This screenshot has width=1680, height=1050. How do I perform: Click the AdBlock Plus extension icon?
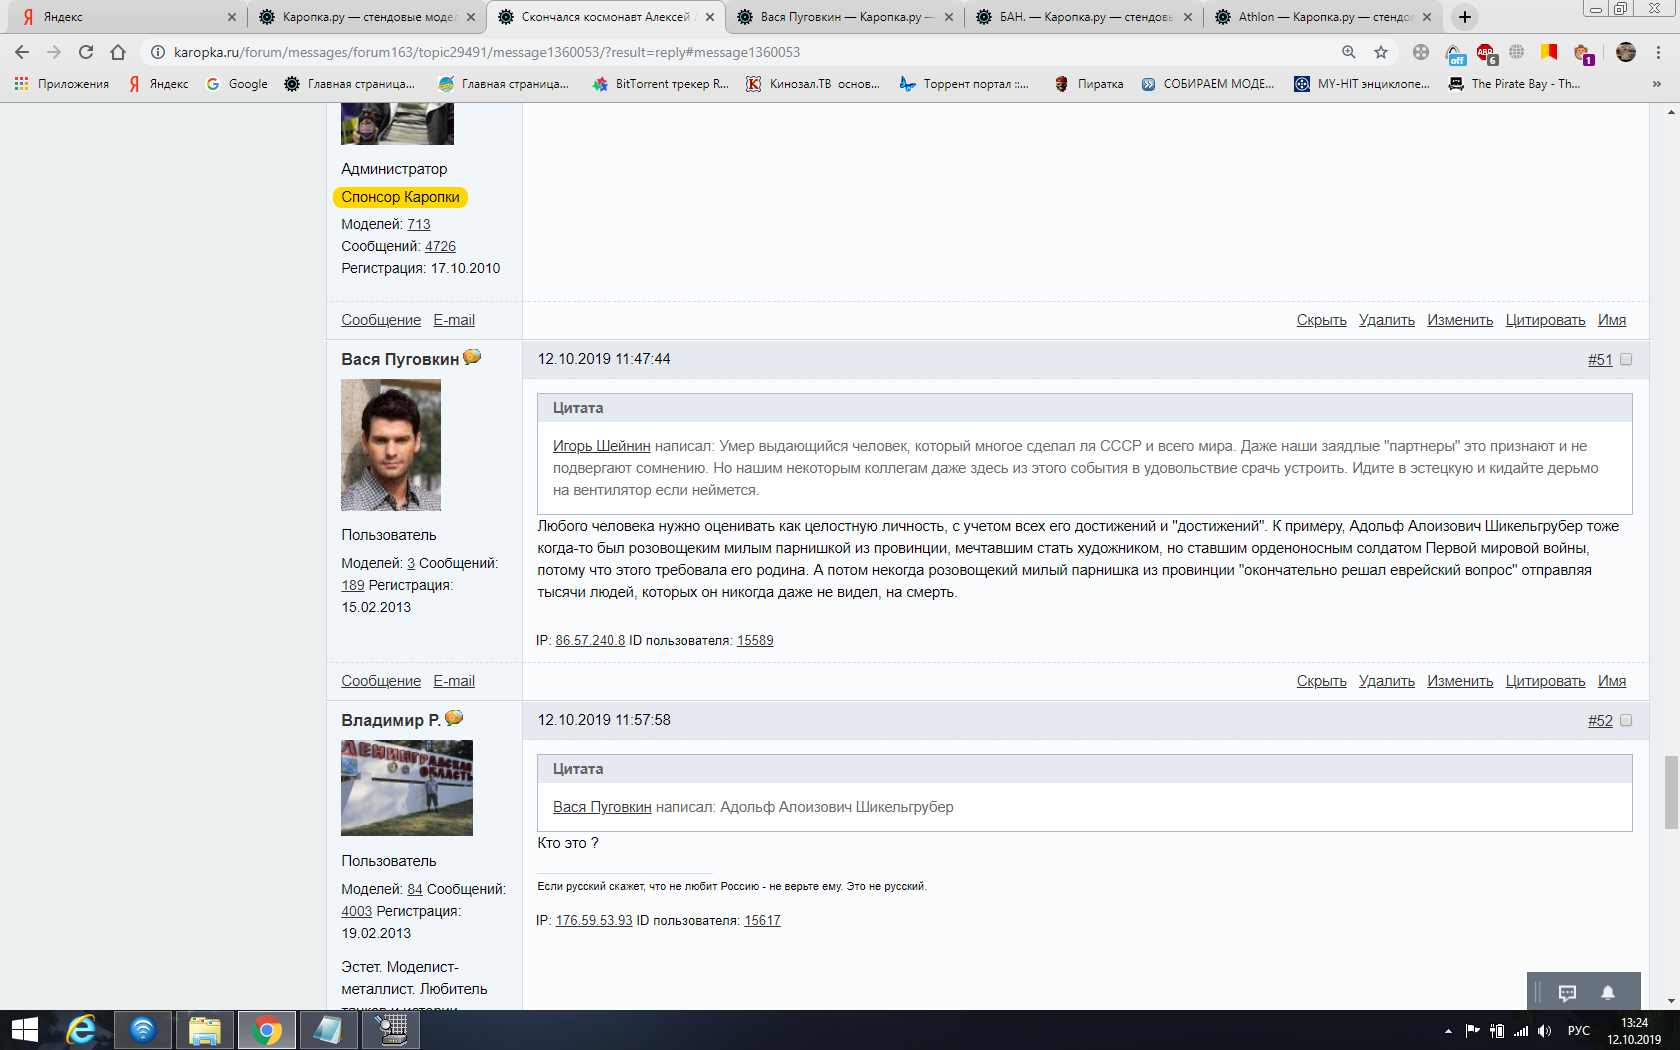1486,52
